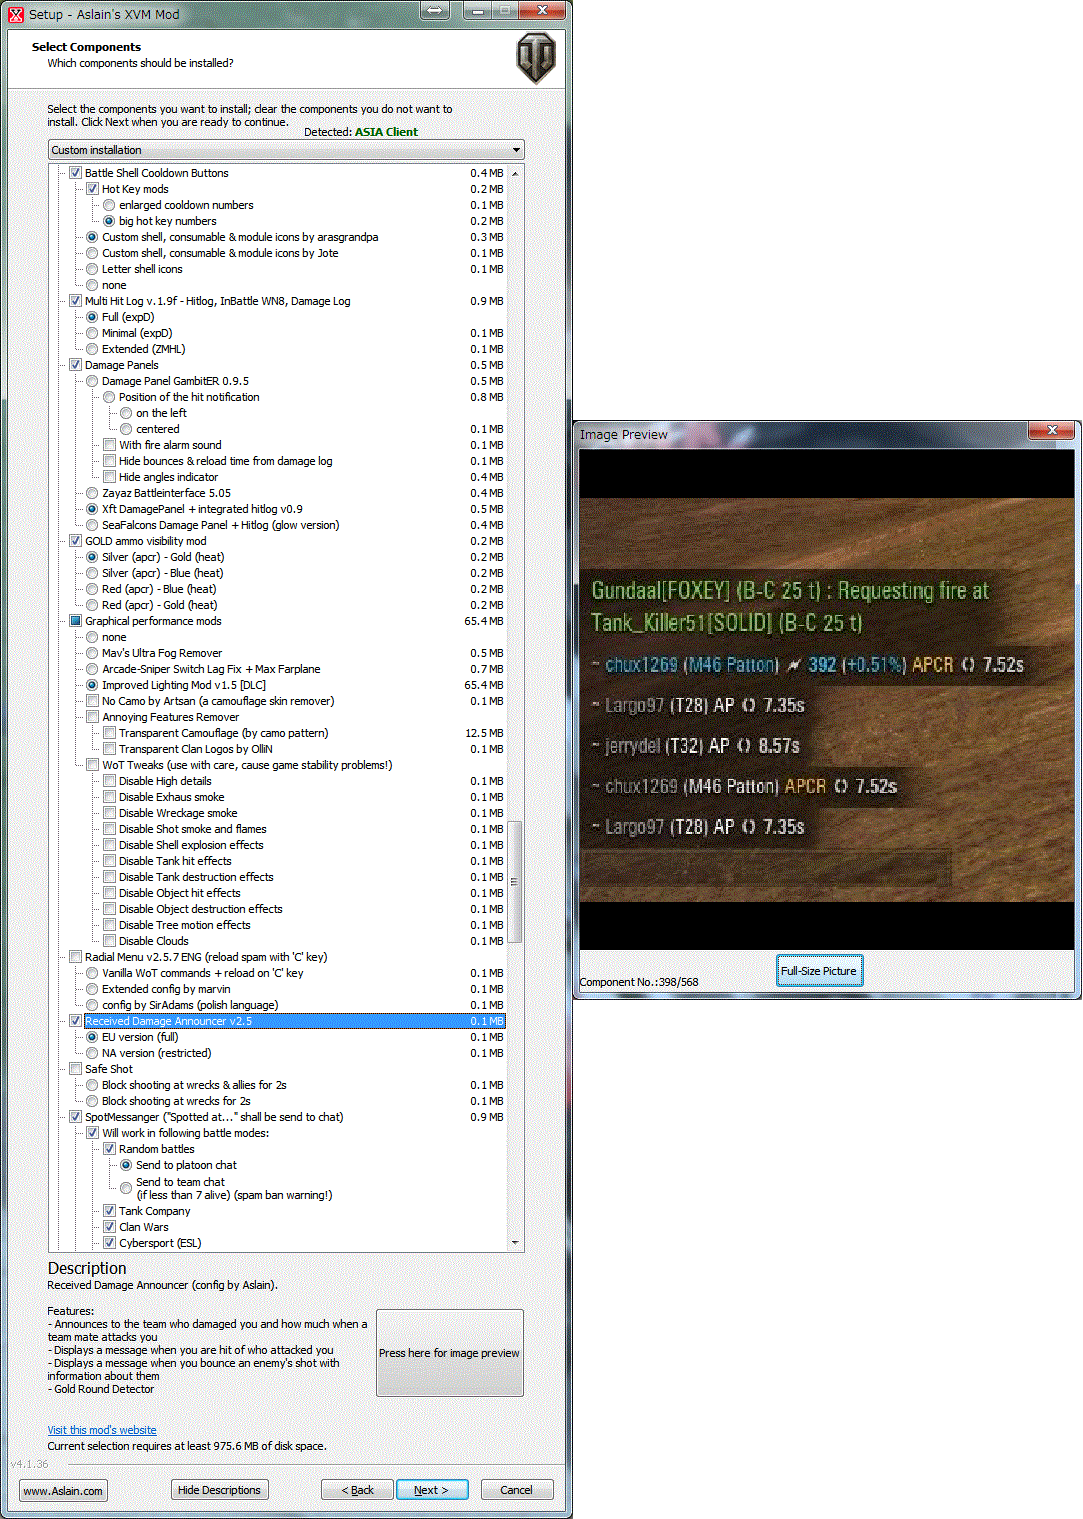Image resolution: width=1083 pixels, height=1519 pixels.
Task: Click the component list scrollbar thumb
Action: click(515, 882)
